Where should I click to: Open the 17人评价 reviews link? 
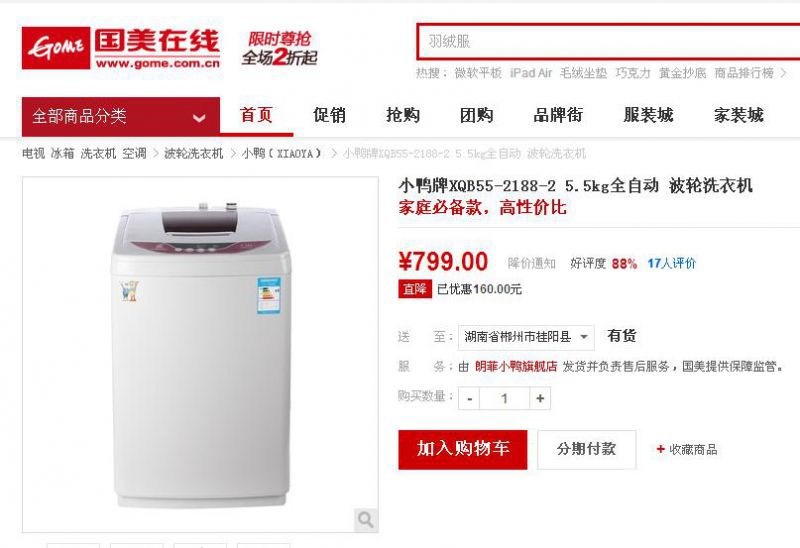671,263
